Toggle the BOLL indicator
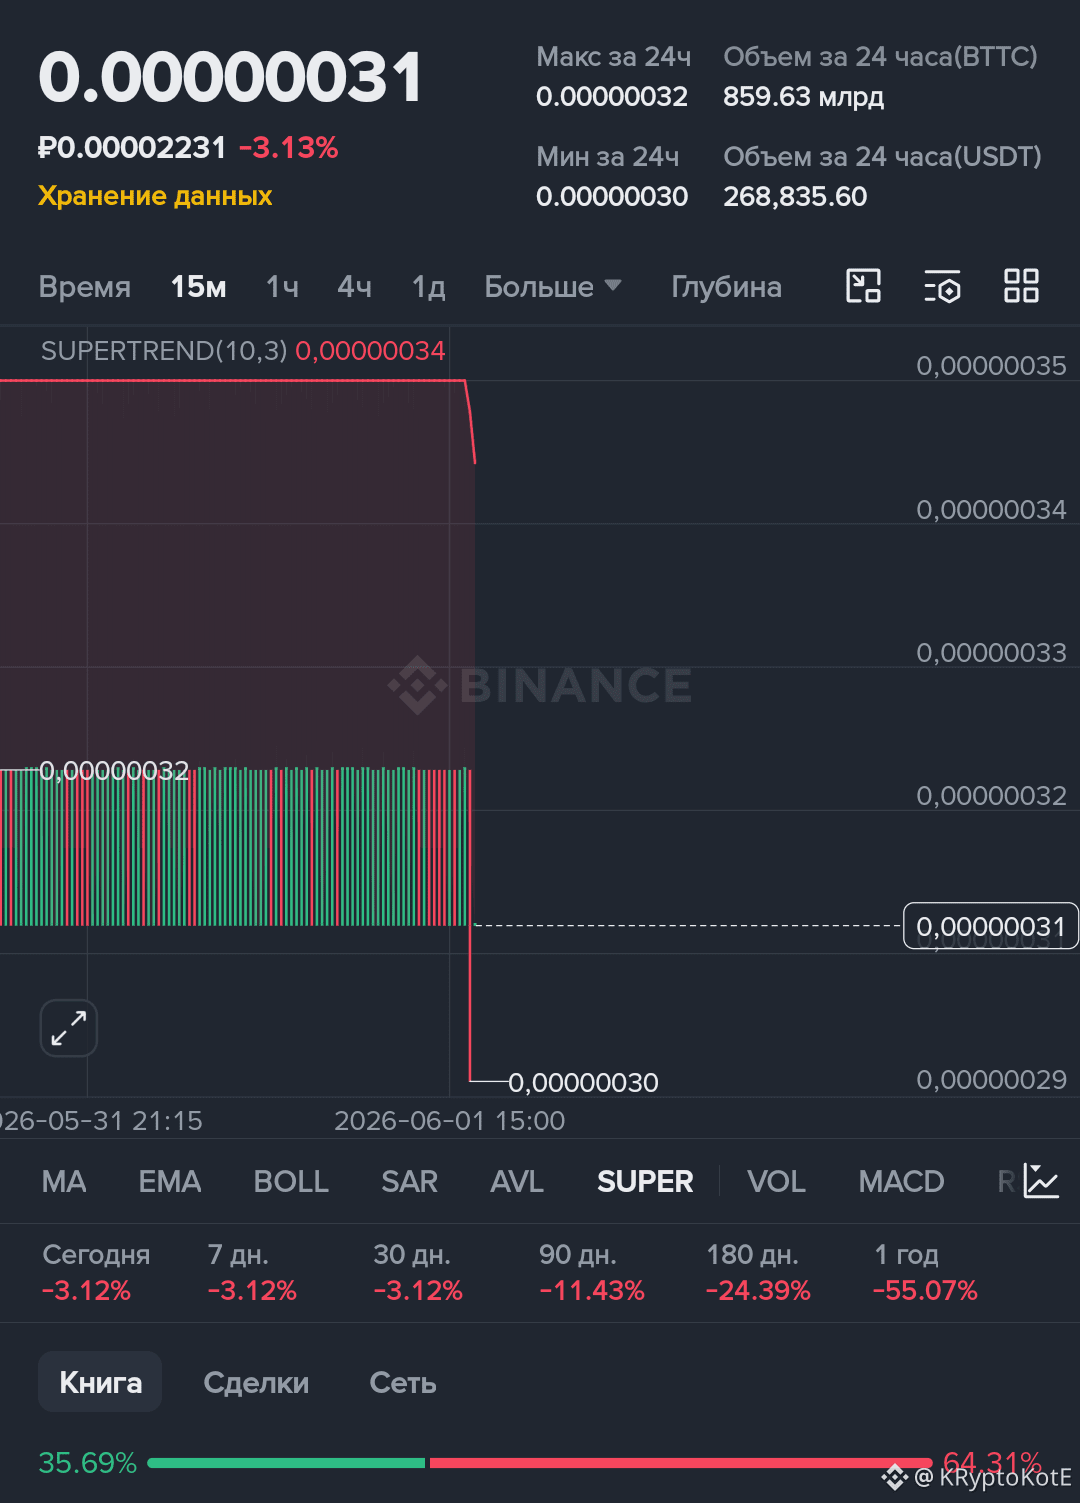1080x1503 pixels. click(291, 1182)
